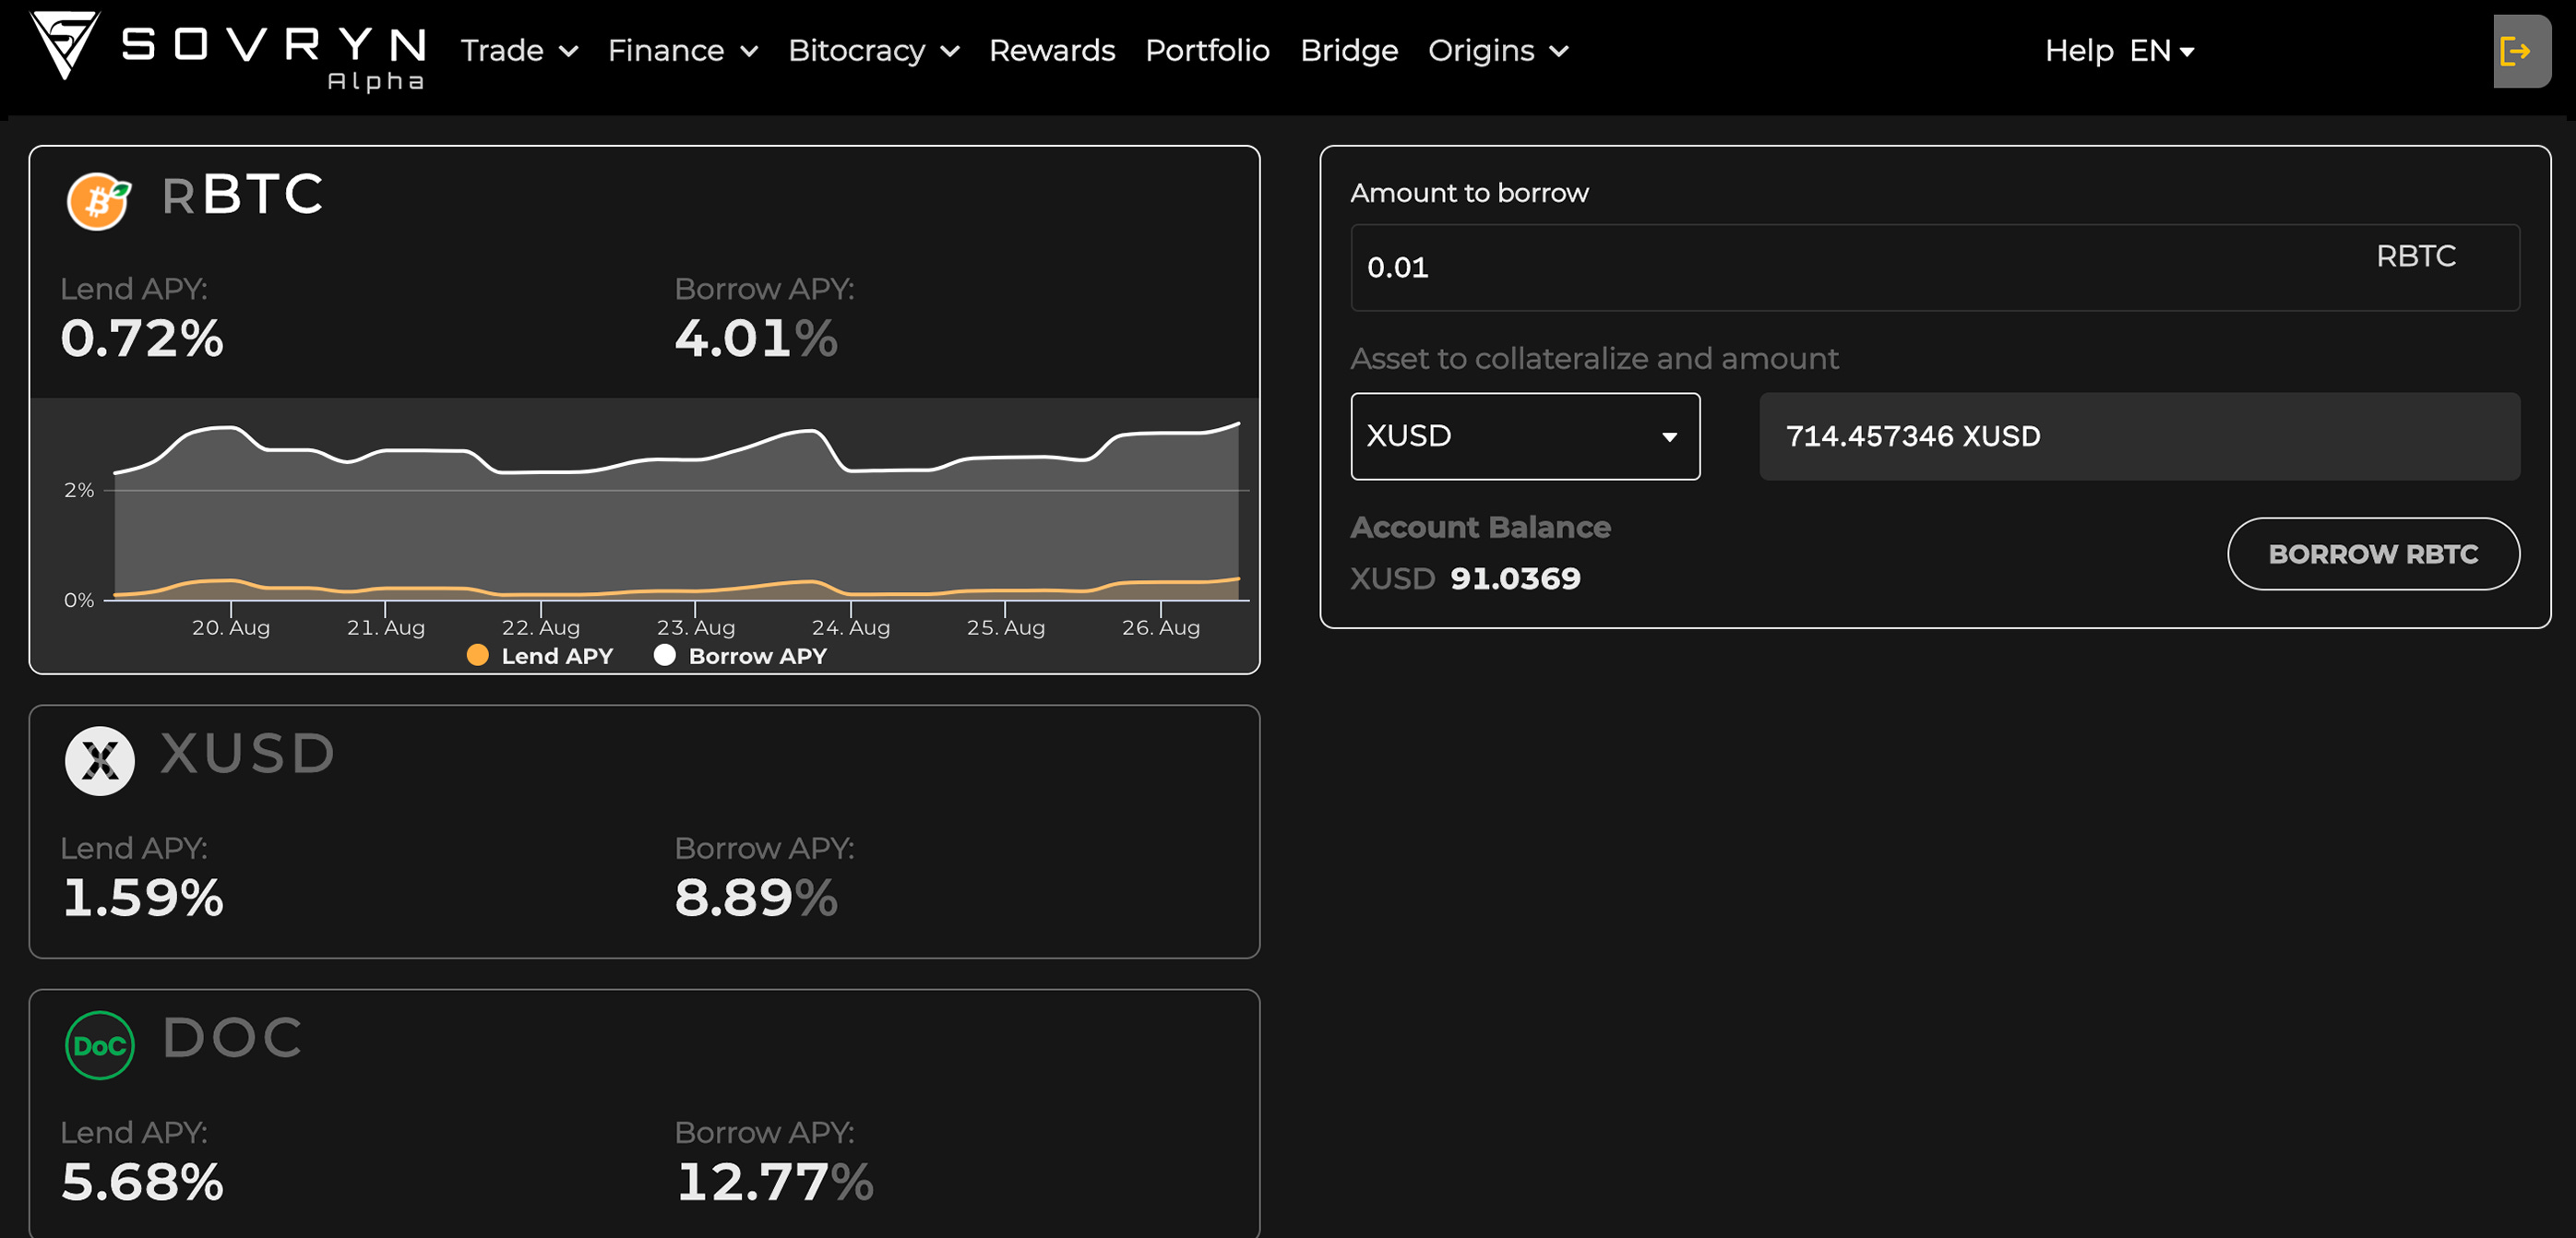Click the Sovryn logo icon
Viewport: 2576px width, 1238px height.
pyautogui.click(x=65, y=45)
